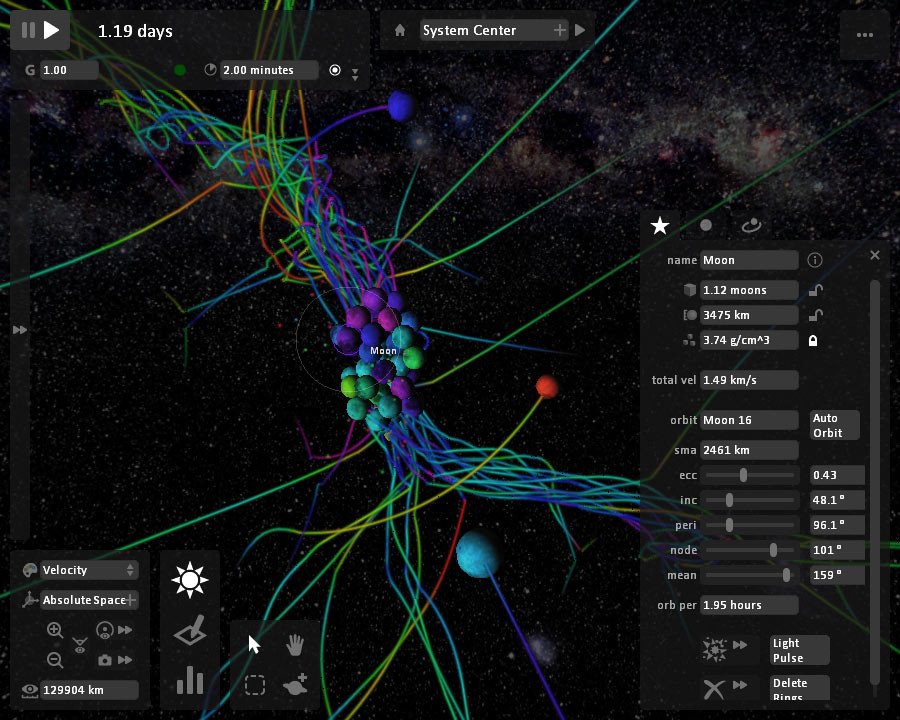
Task: Select the pointer cursor tool
Action: click(x=254, y=644)
